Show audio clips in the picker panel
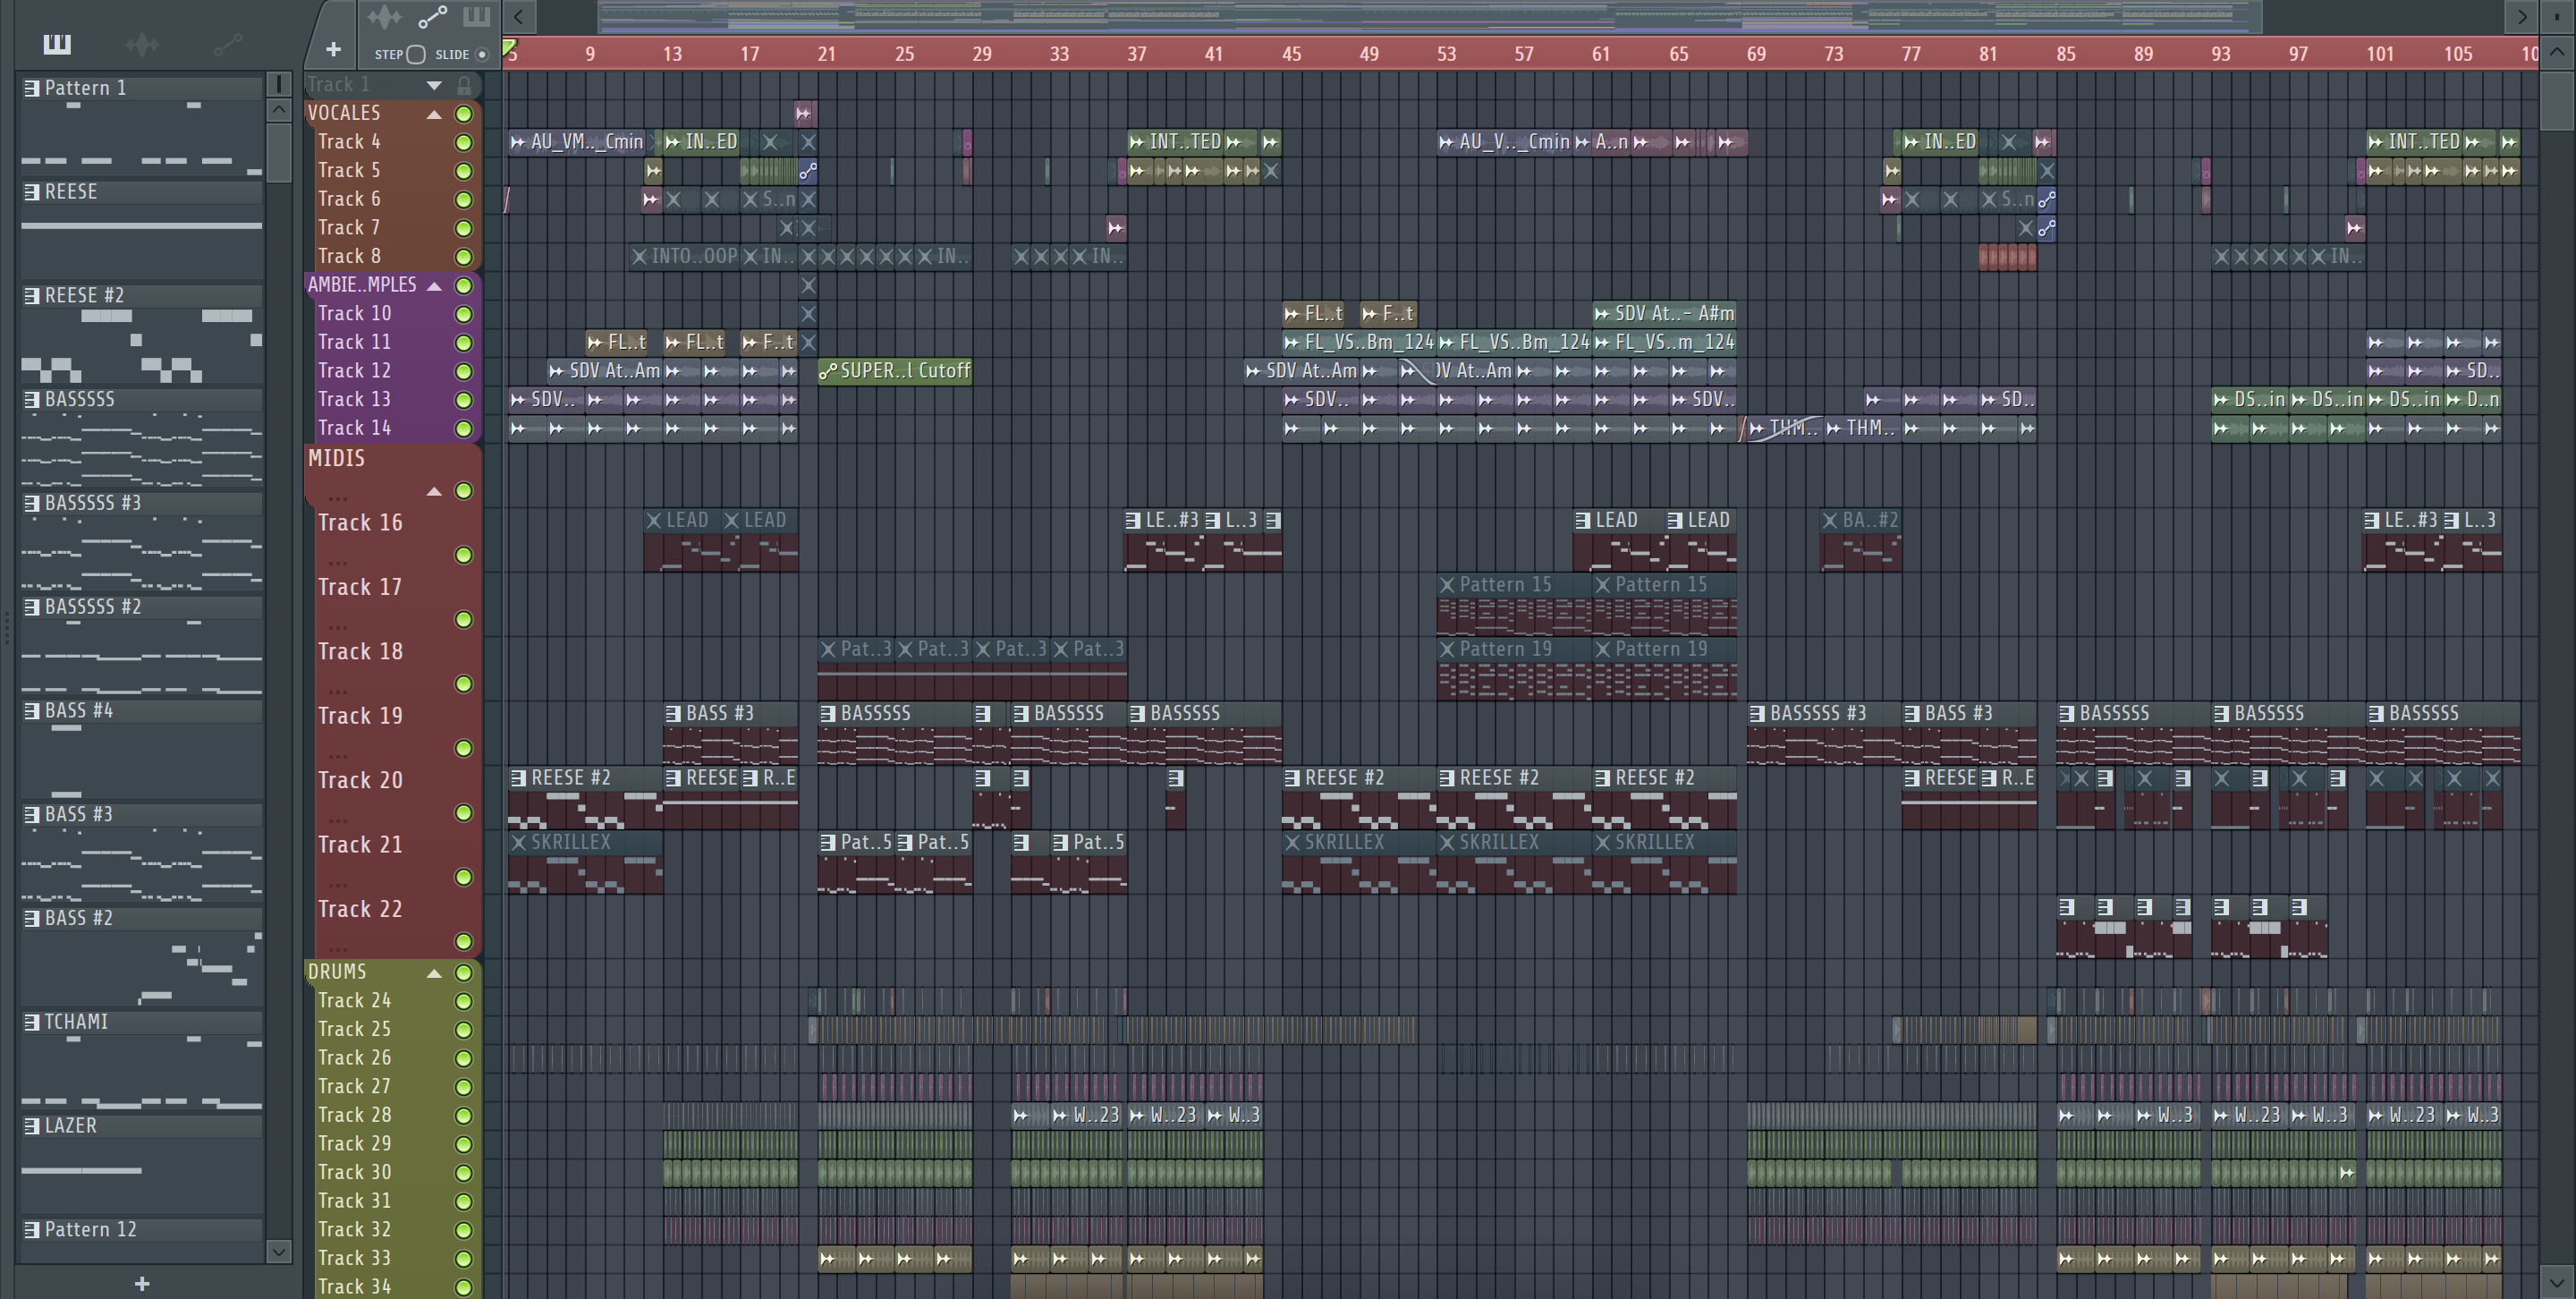The width and height of the screenshot is (2576, 1299). tap(142, 44)
